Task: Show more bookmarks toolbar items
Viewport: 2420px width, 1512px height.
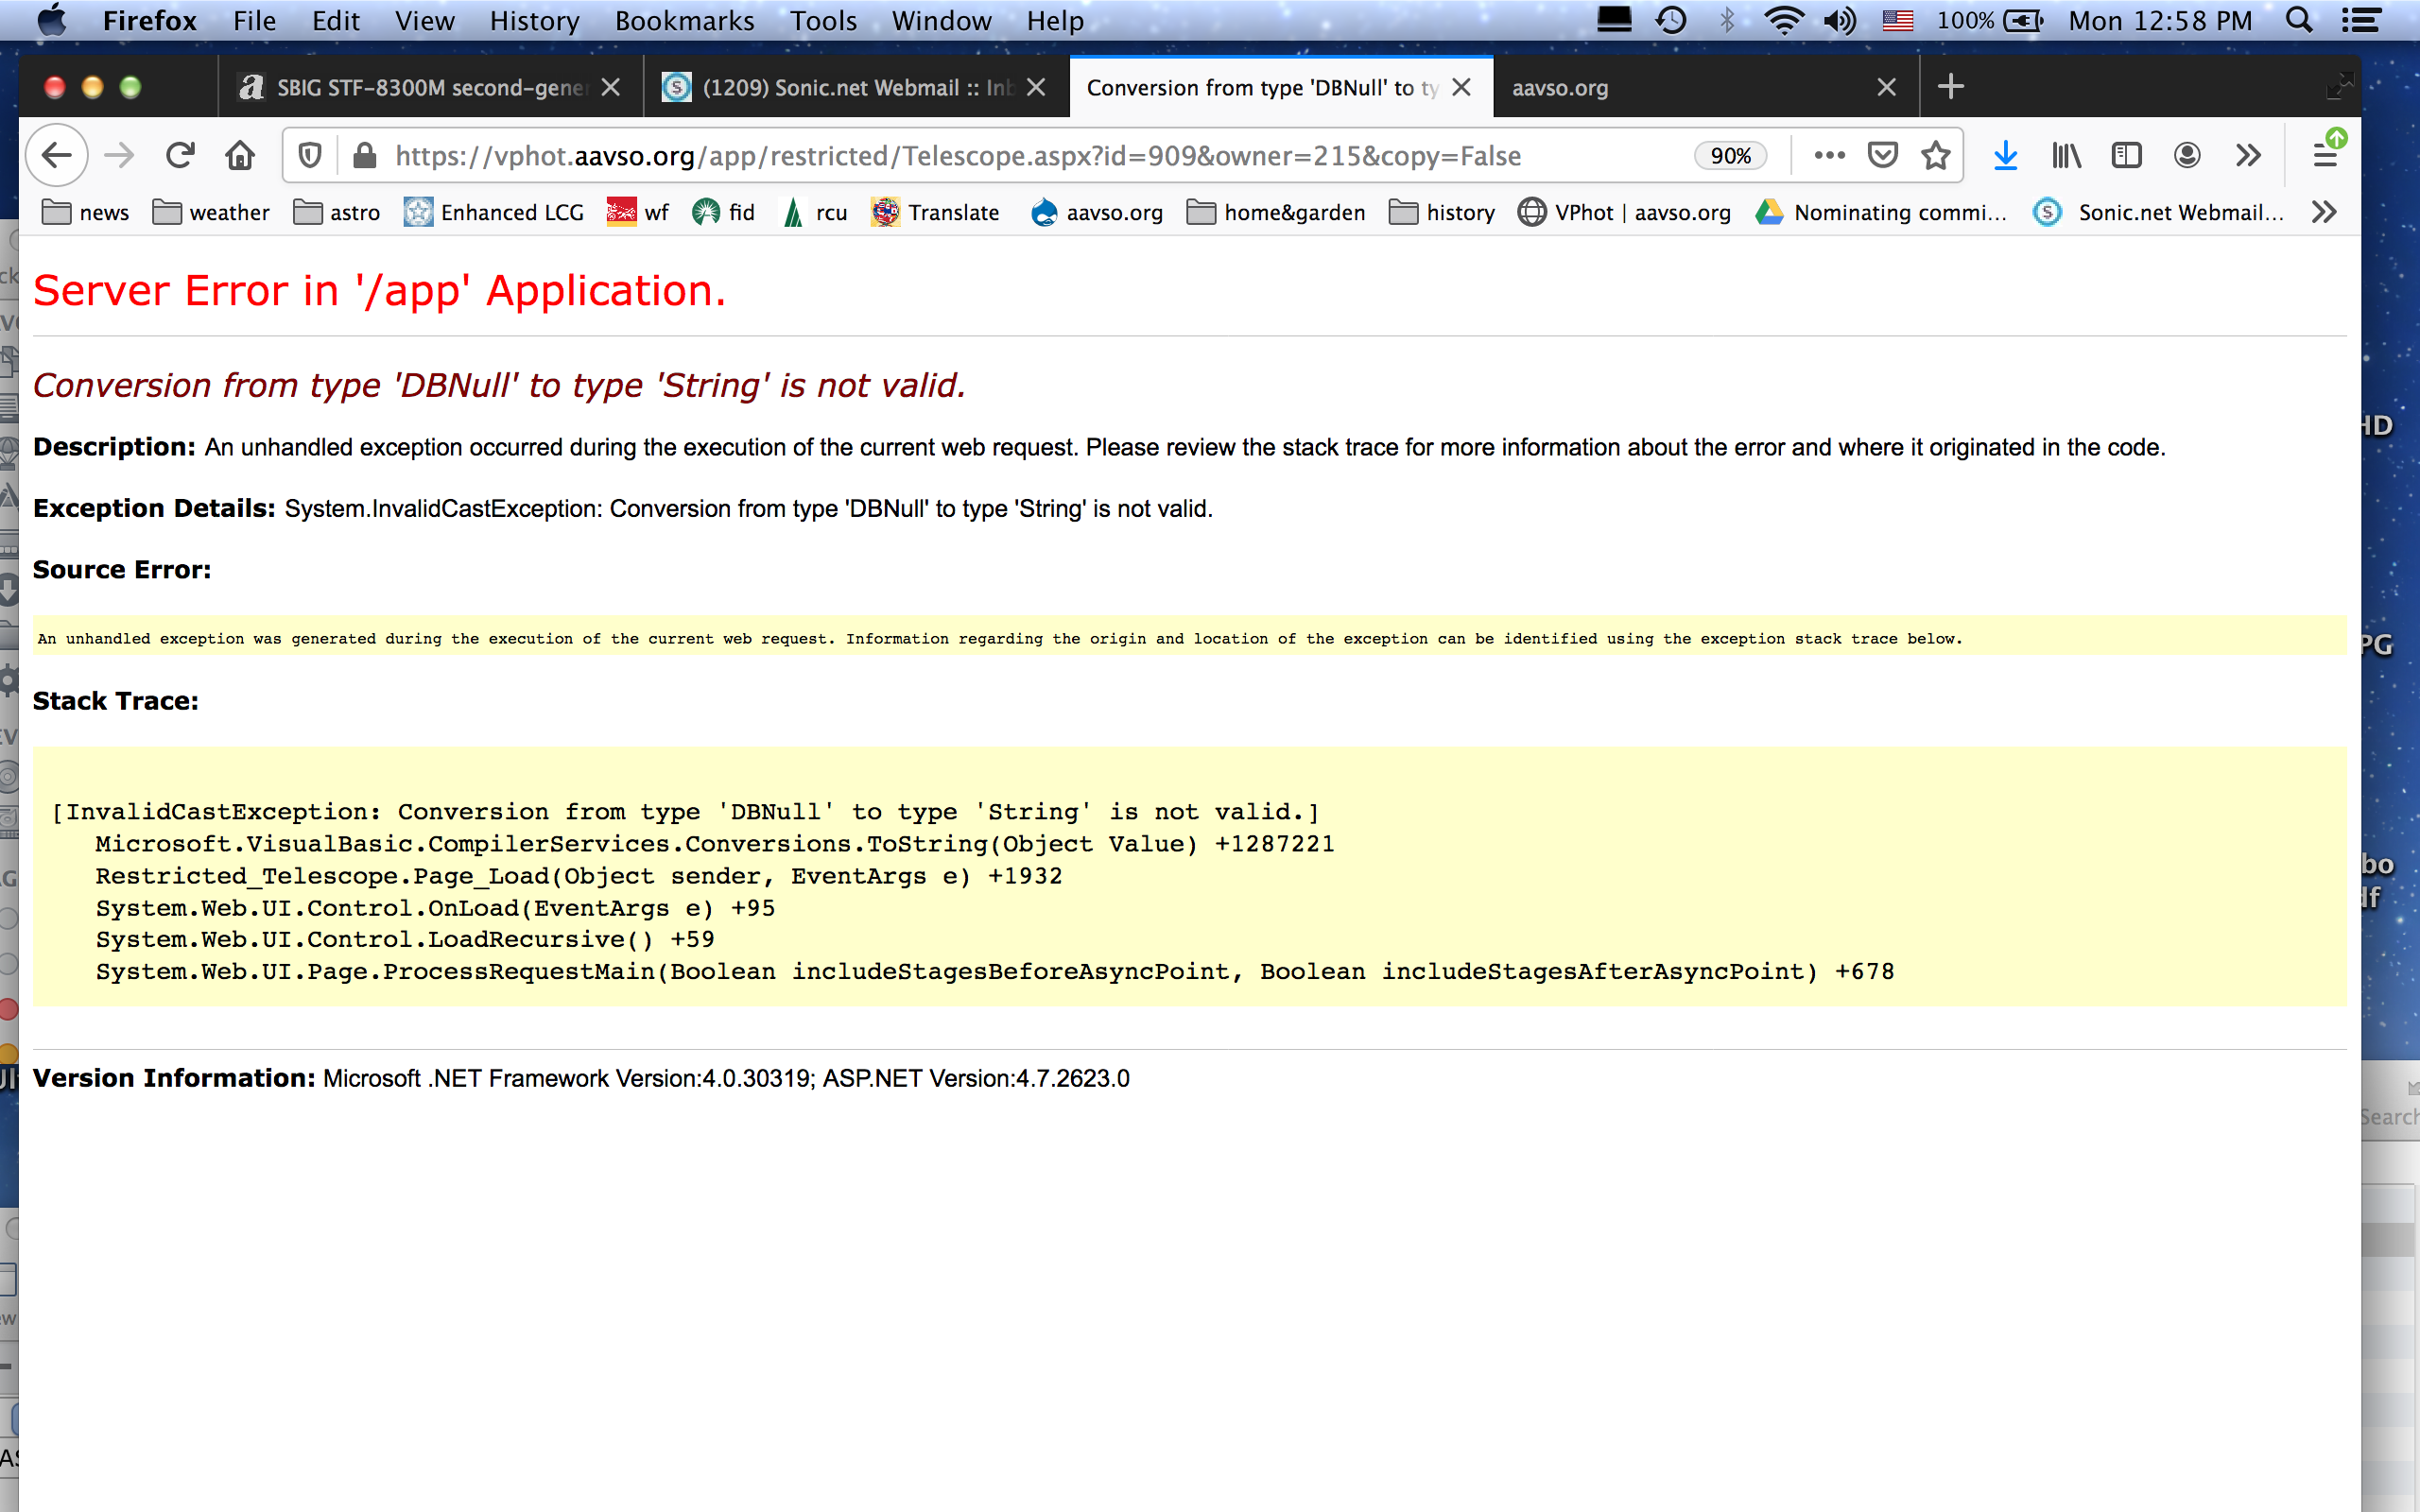Action: (x=2324, y=212)
